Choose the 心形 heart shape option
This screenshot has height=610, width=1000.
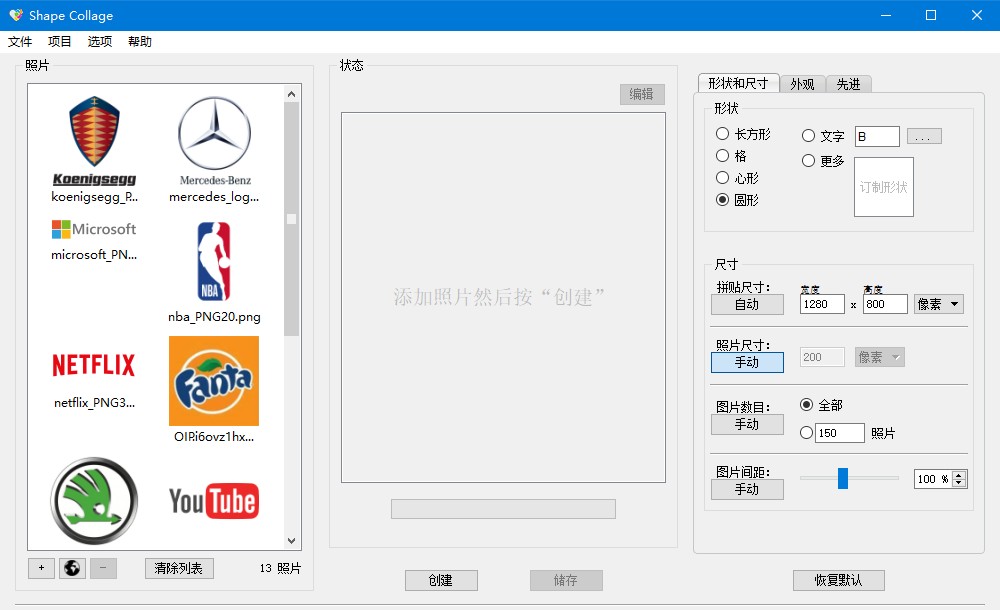tap(737, 178)
